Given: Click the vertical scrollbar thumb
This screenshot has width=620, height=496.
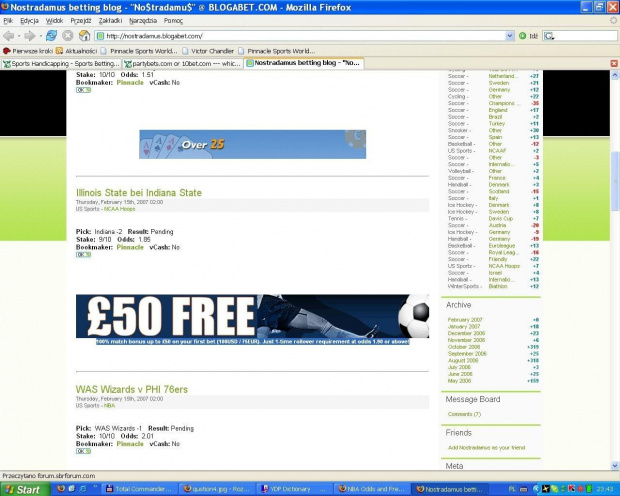Looking at the screenshot, I should click(615, 182).
